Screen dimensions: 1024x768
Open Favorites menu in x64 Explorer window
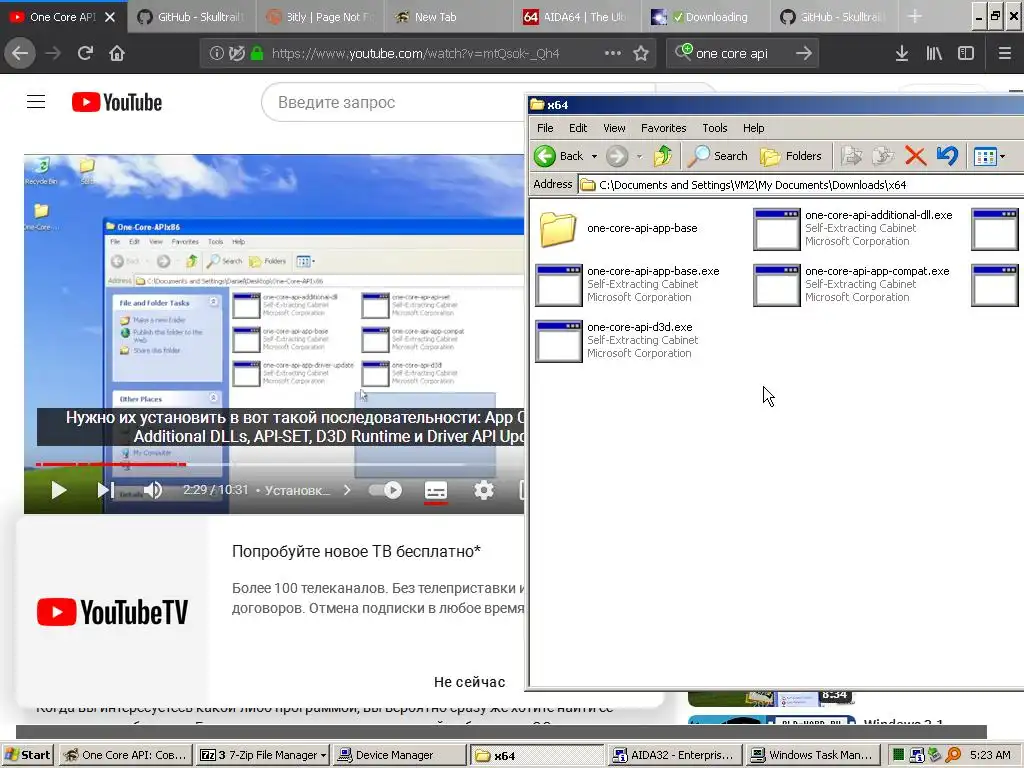tap(664, 128)
